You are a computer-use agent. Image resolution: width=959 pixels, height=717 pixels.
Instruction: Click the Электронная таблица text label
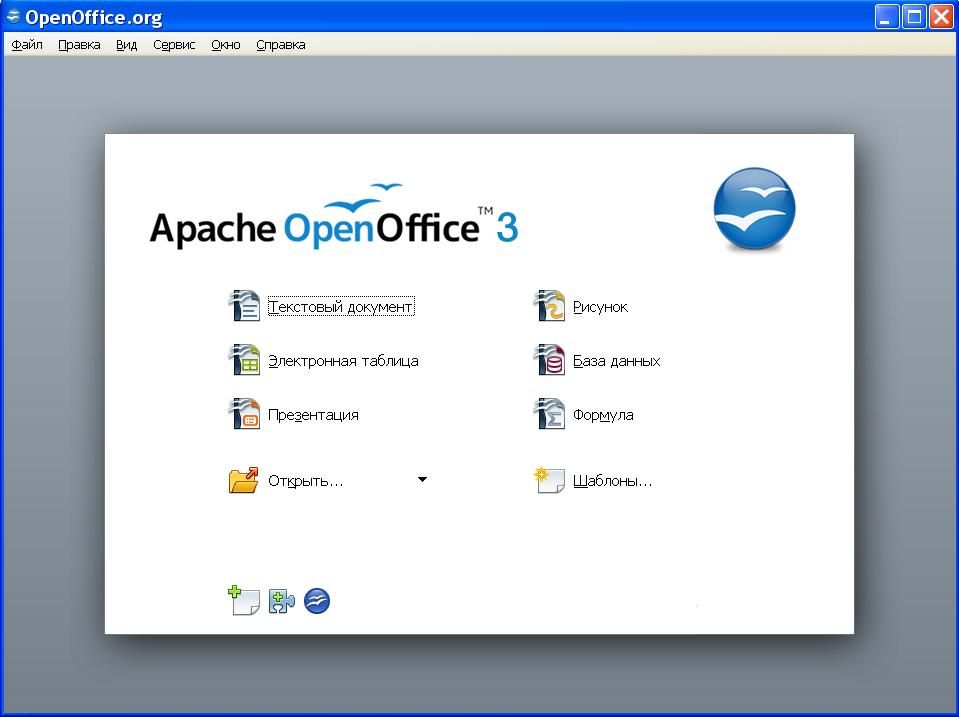coord(343,361)
